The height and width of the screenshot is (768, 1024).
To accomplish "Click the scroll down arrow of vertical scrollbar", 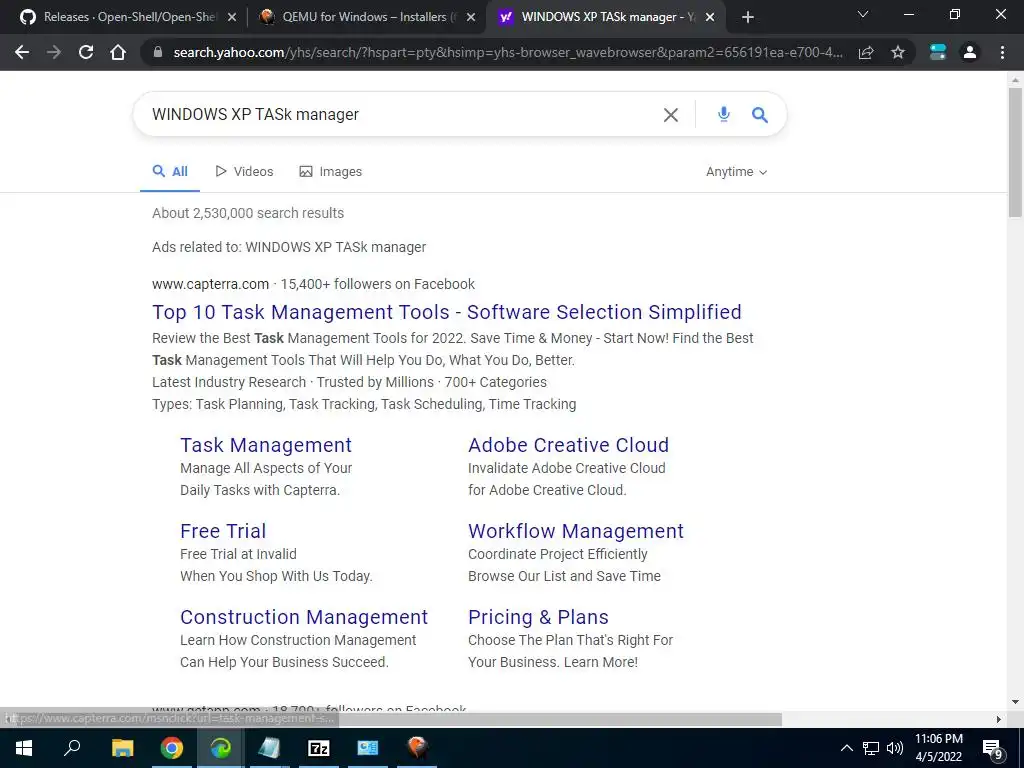I will (1015, 702).
